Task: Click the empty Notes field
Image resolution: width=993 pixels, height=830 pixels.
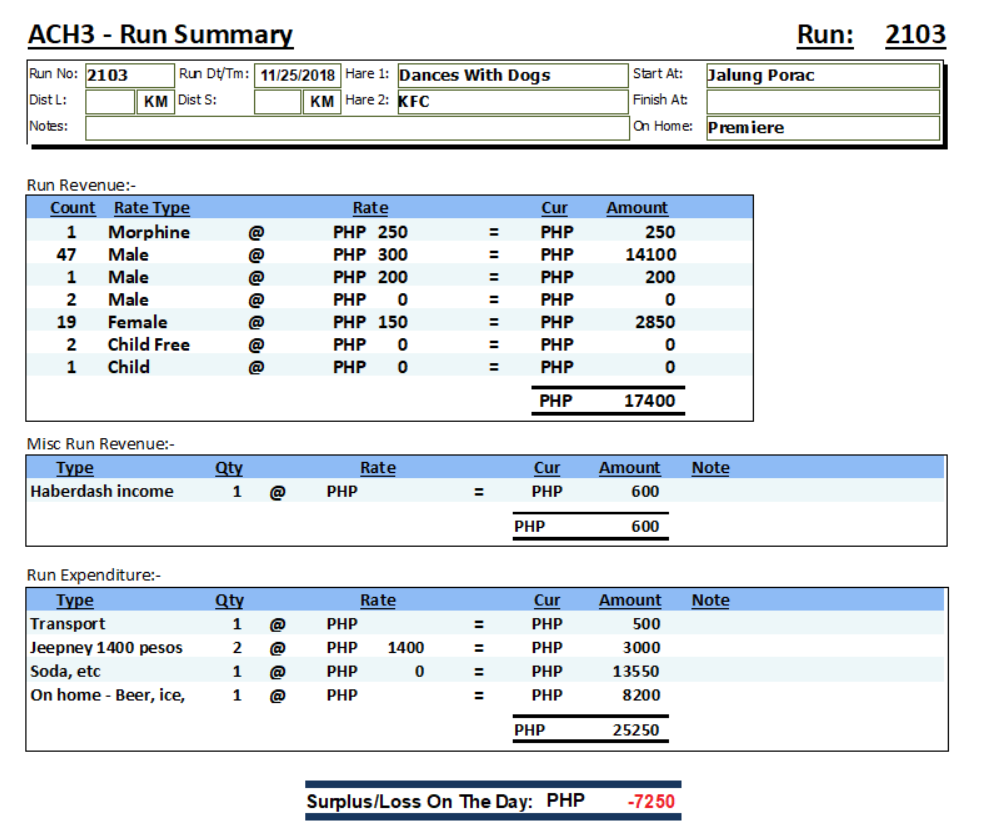Action: pos(355,128)
